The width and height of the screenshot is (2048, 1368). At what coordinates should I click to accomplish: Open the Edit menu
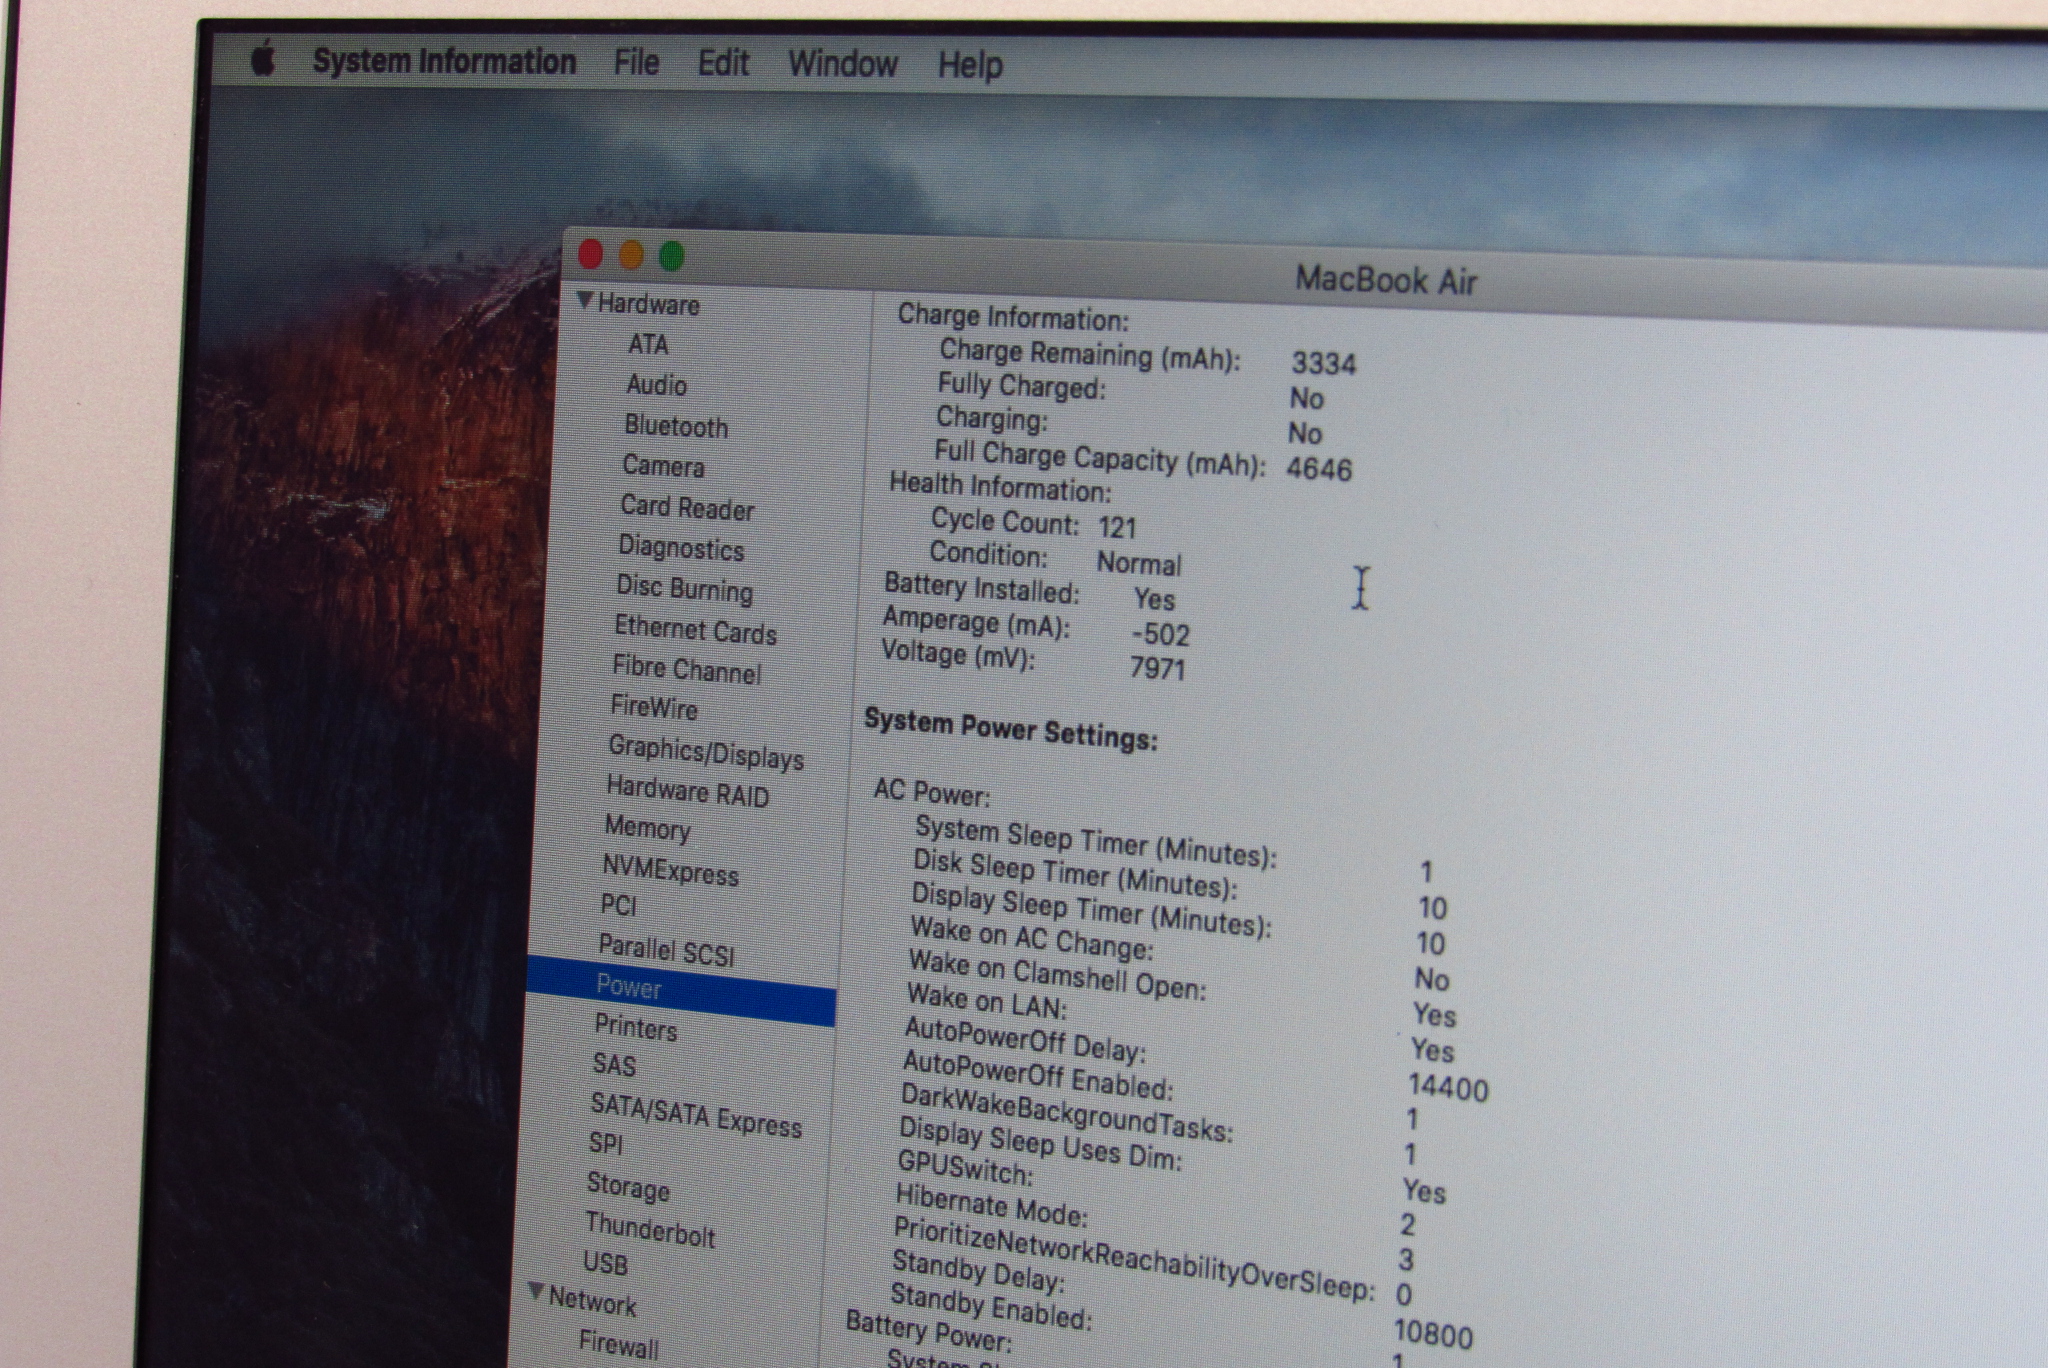click(723, 64)
